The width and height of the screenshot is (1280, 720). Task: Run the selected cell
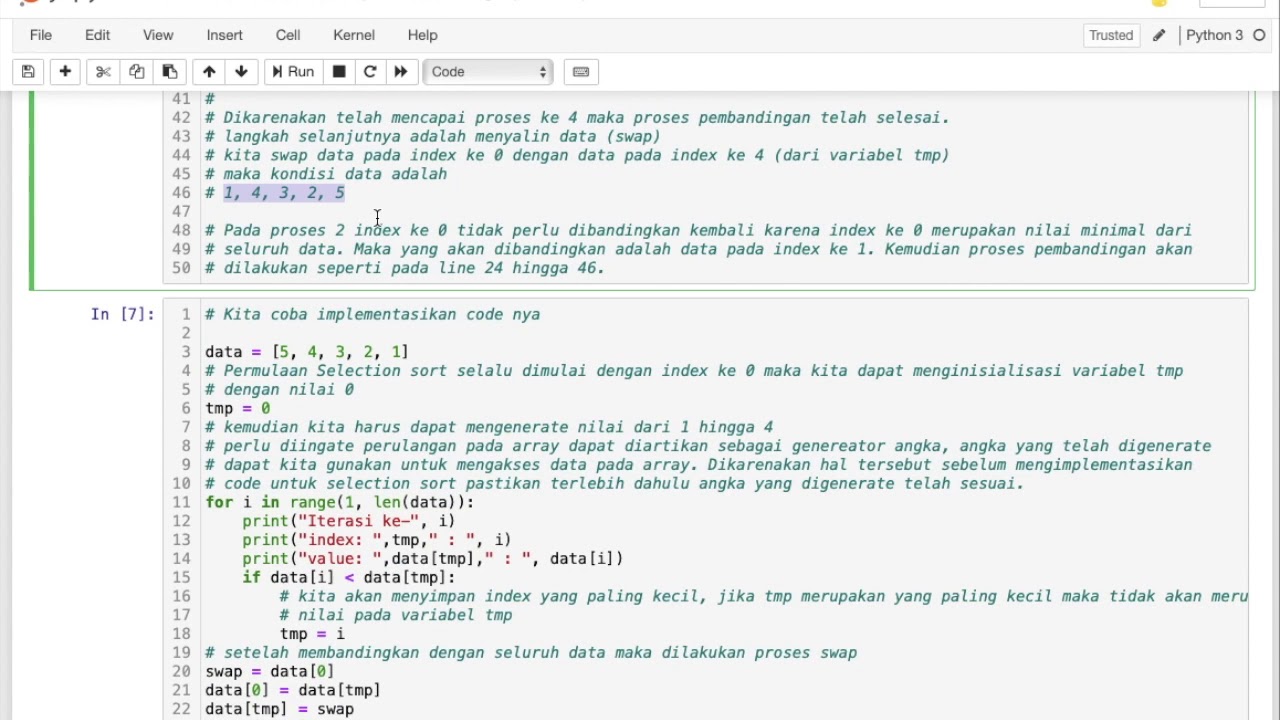293,72
